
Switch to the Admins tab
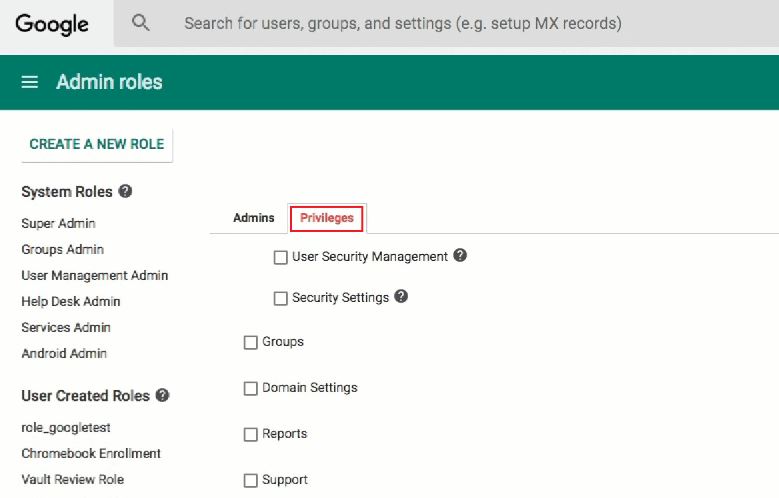[x=254, y=218]
